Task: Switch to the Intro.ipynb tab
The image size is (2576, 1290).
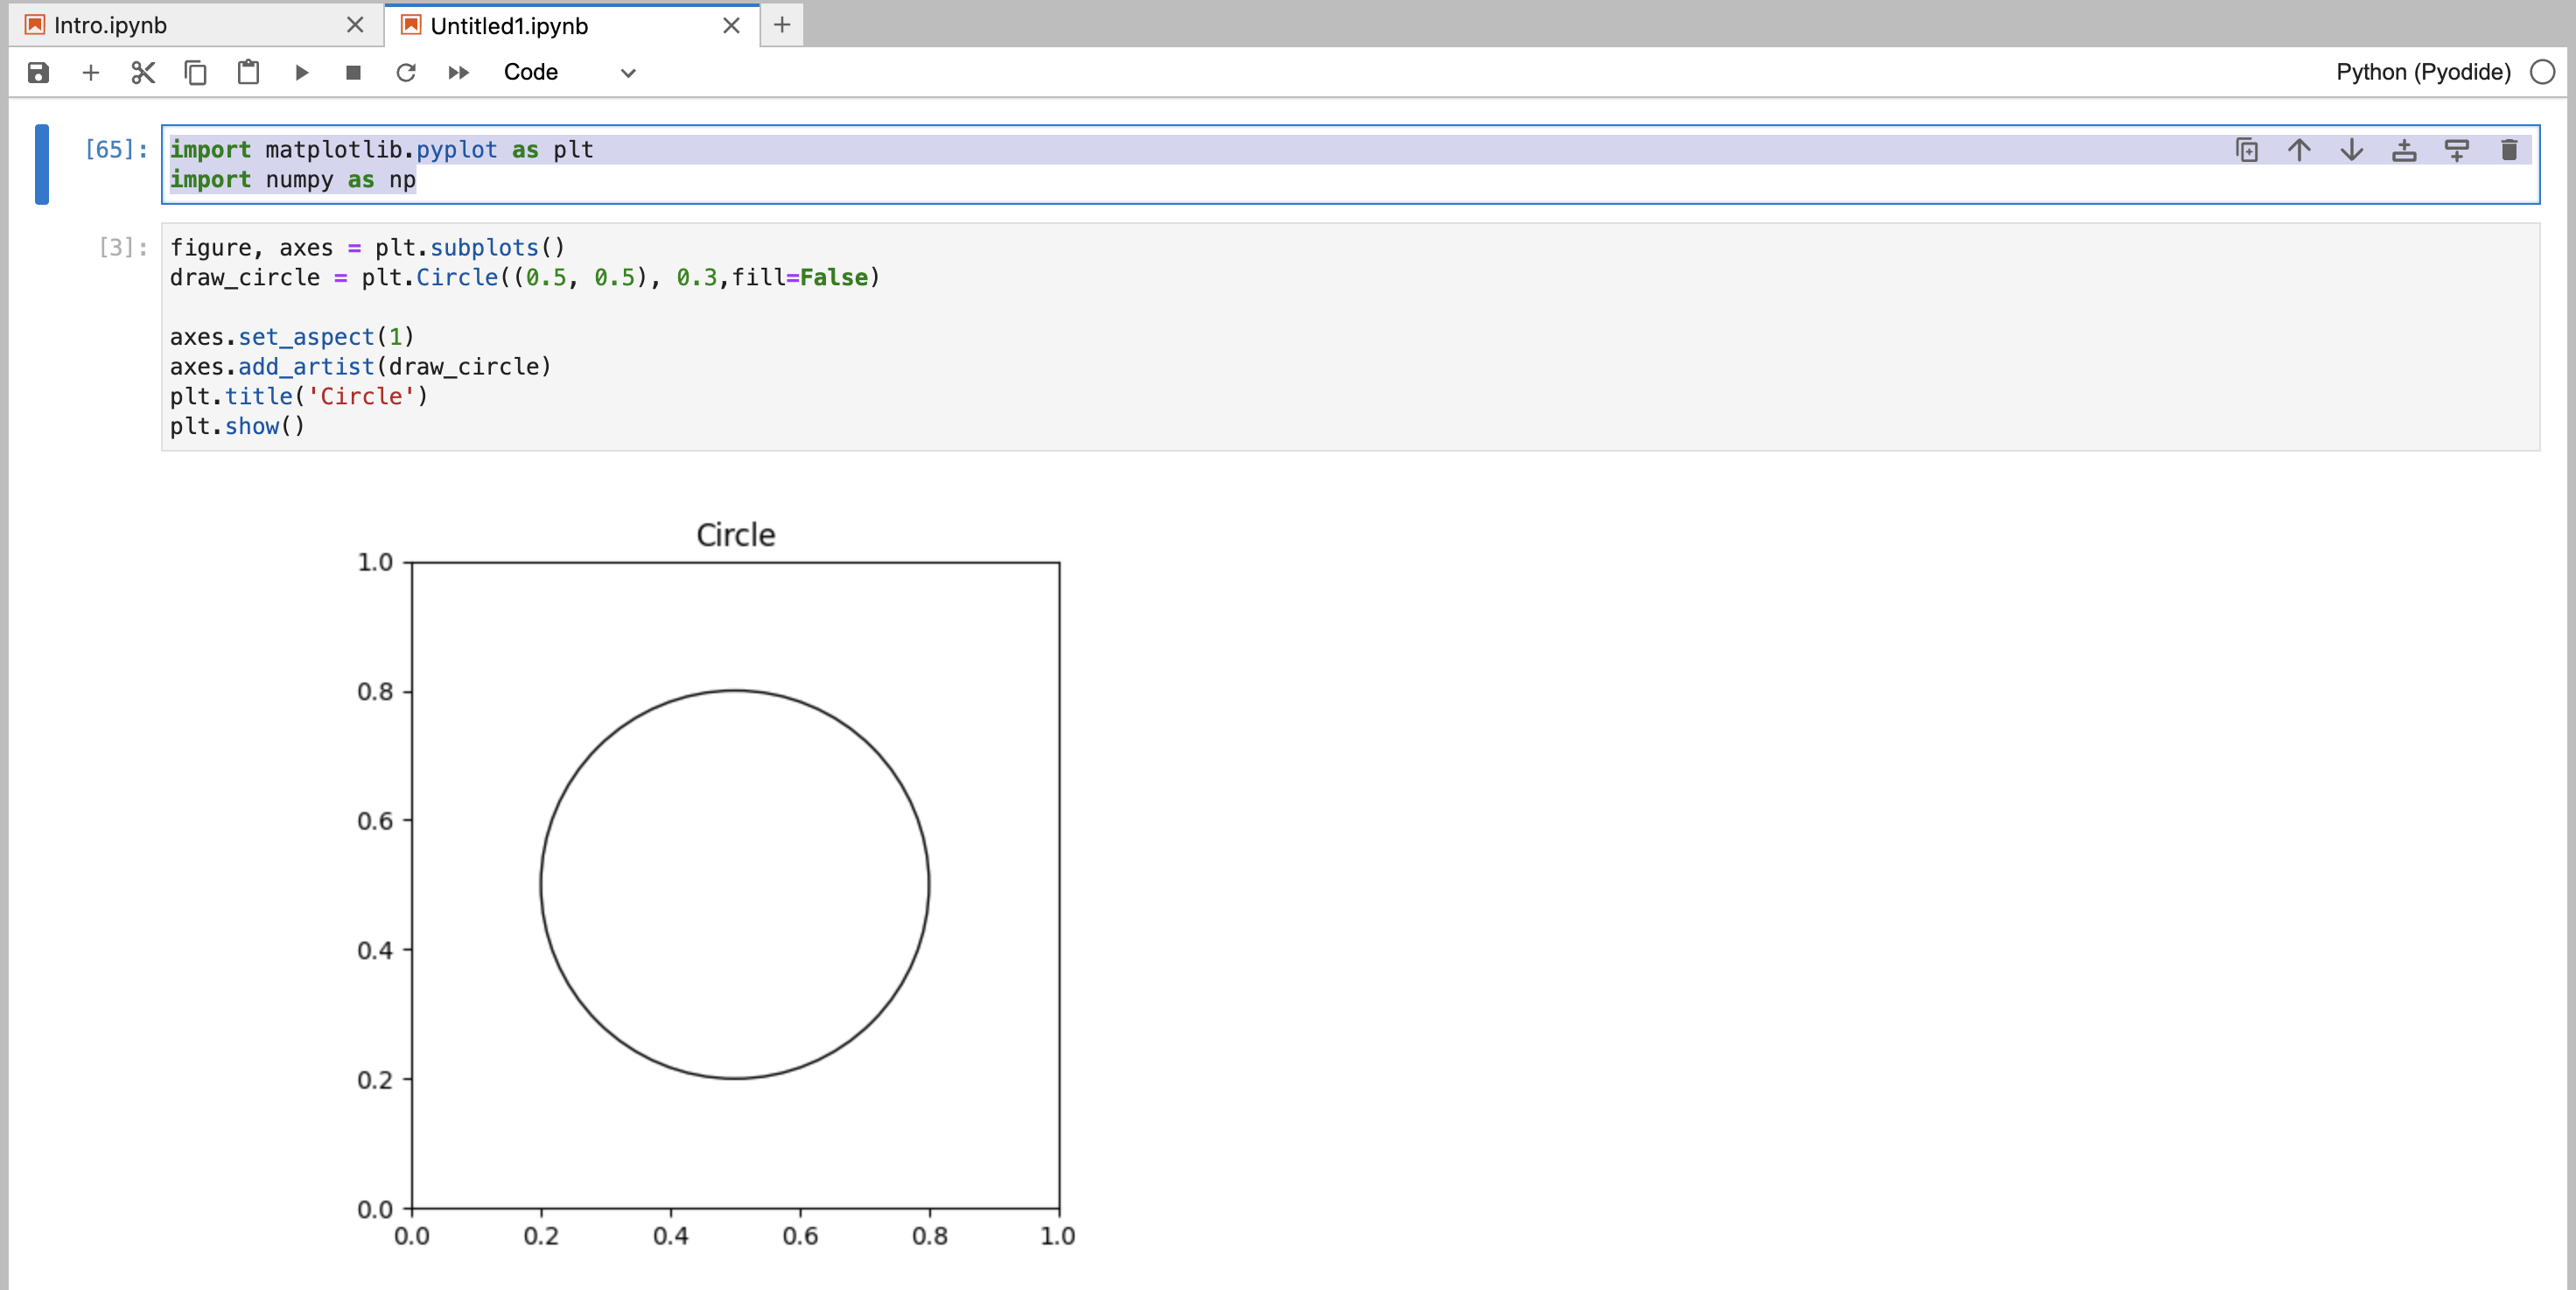Action: tap(110, 25)
